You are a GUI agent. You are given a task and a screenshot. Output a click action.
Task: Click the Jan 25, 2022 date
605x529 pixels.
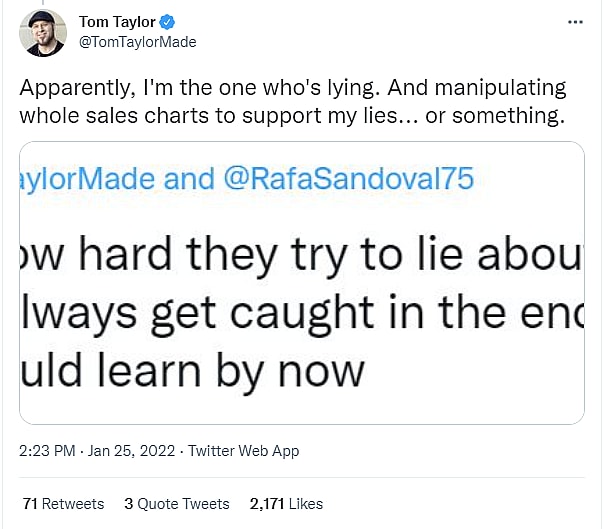tap(127, 451)
